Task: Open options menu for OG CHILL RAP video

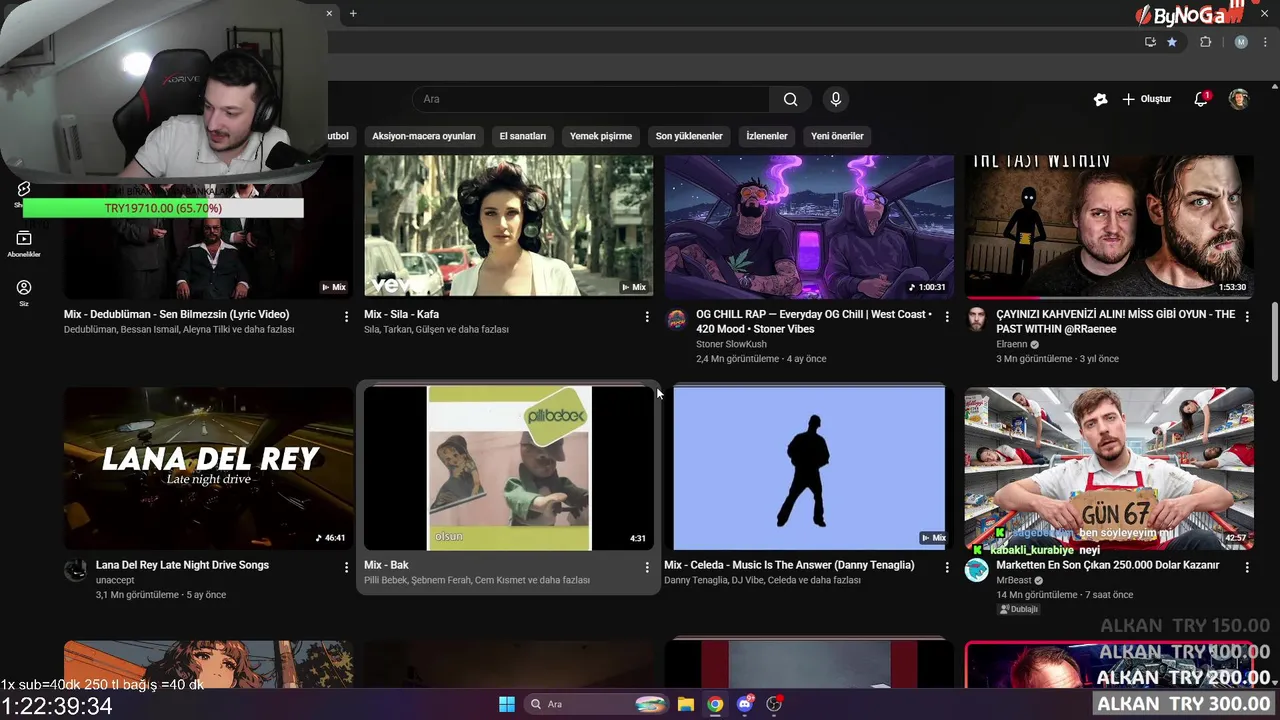Action: click(947, 316)
